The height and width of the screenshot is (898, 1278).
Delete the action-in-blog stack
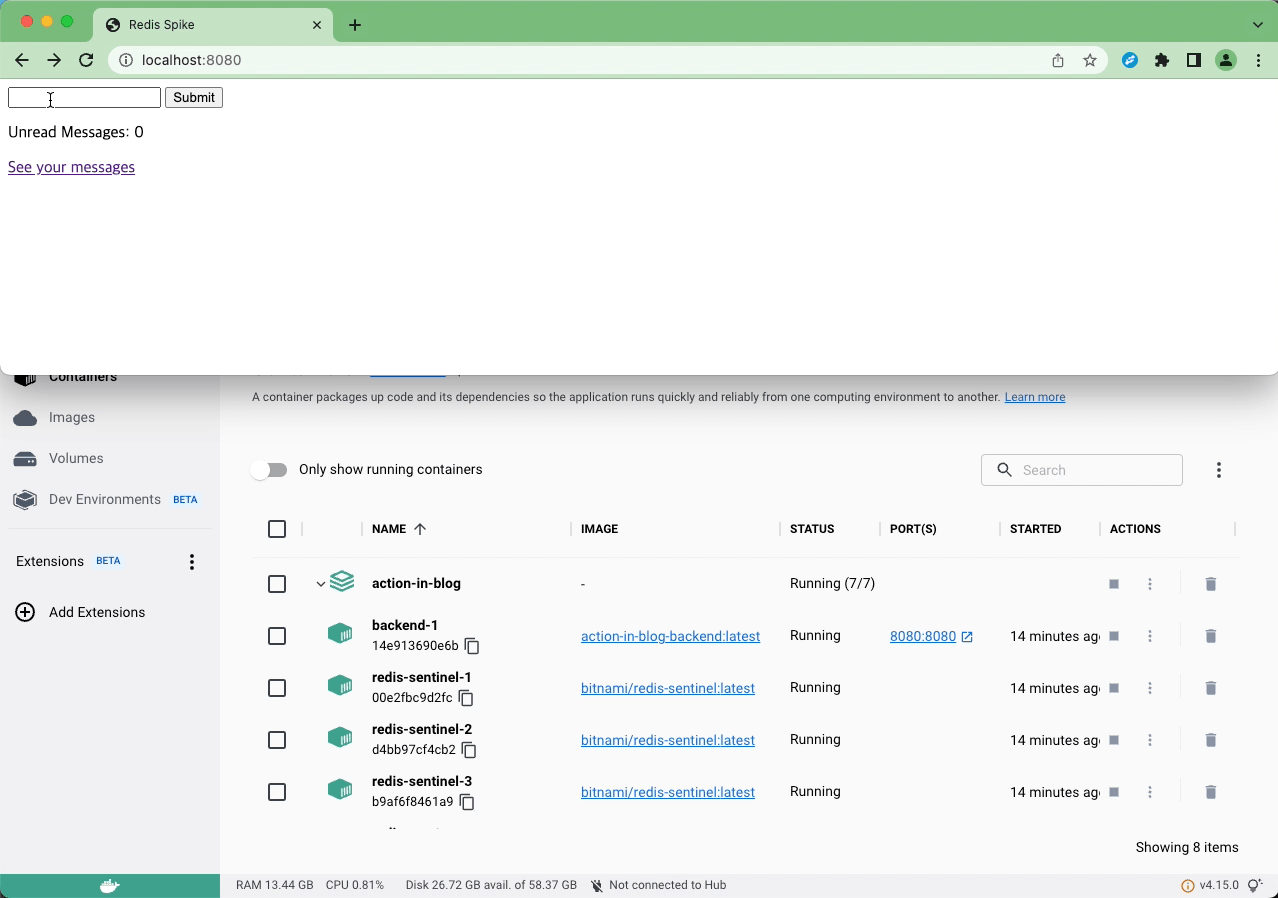pyautogui.click(x=1211, y=584)
